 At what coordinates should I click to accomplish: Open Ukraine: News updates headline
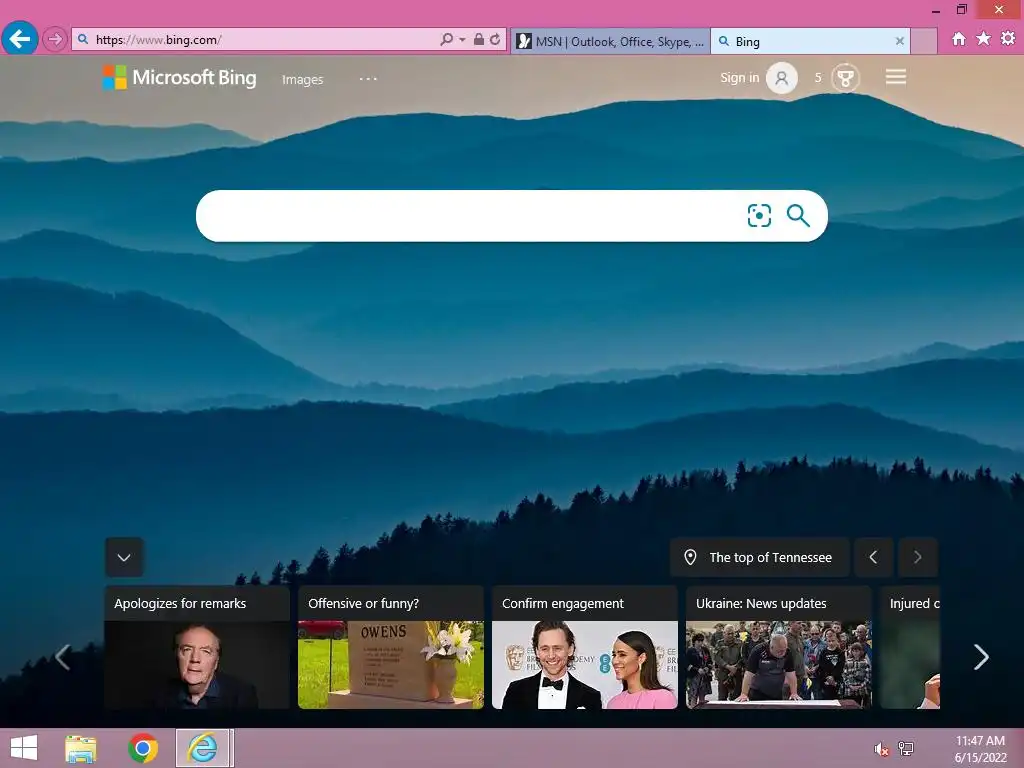point(761,603)
